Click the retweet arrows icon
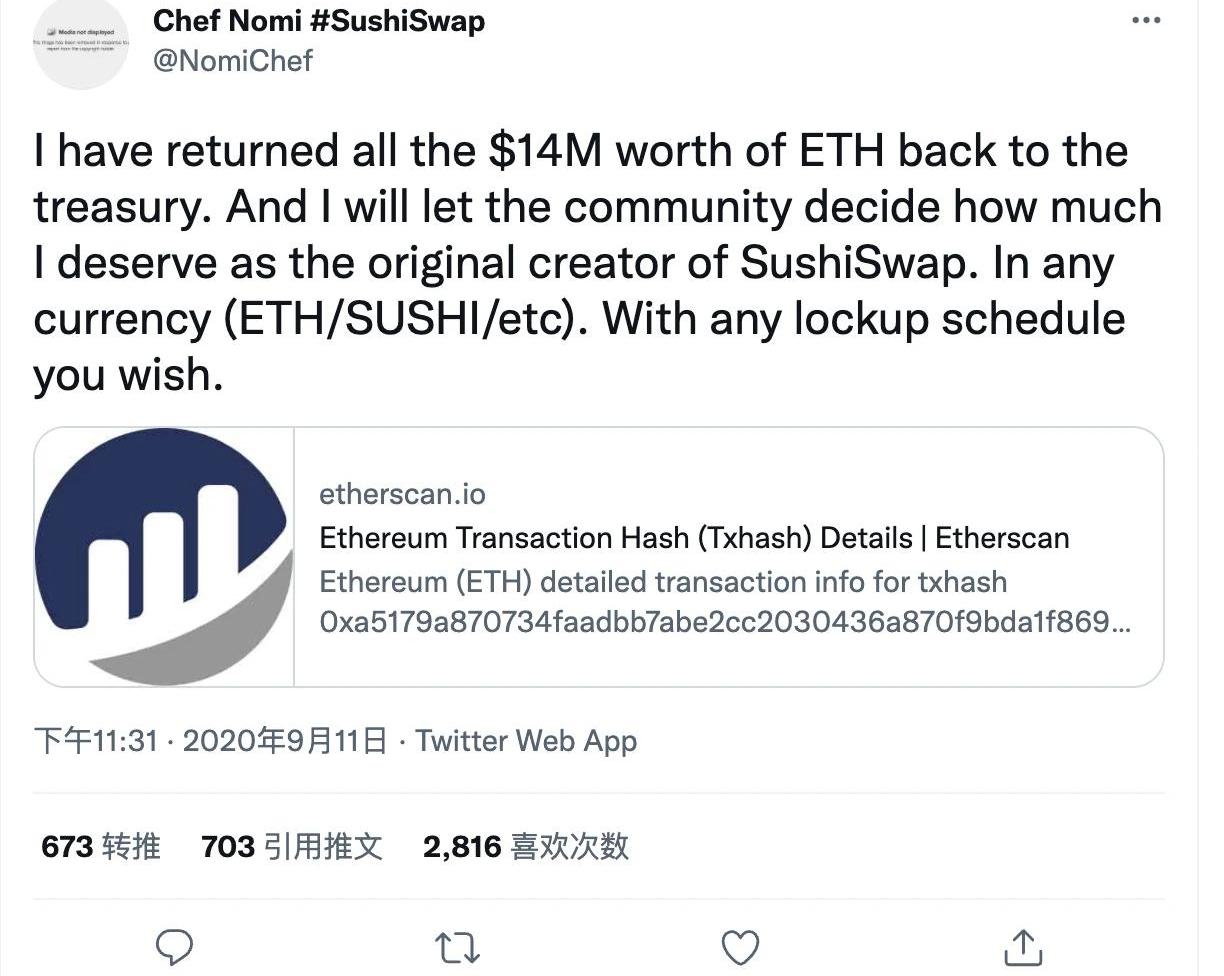The width and height of the screenshot is (1224, 976). [x=458, y=946]
